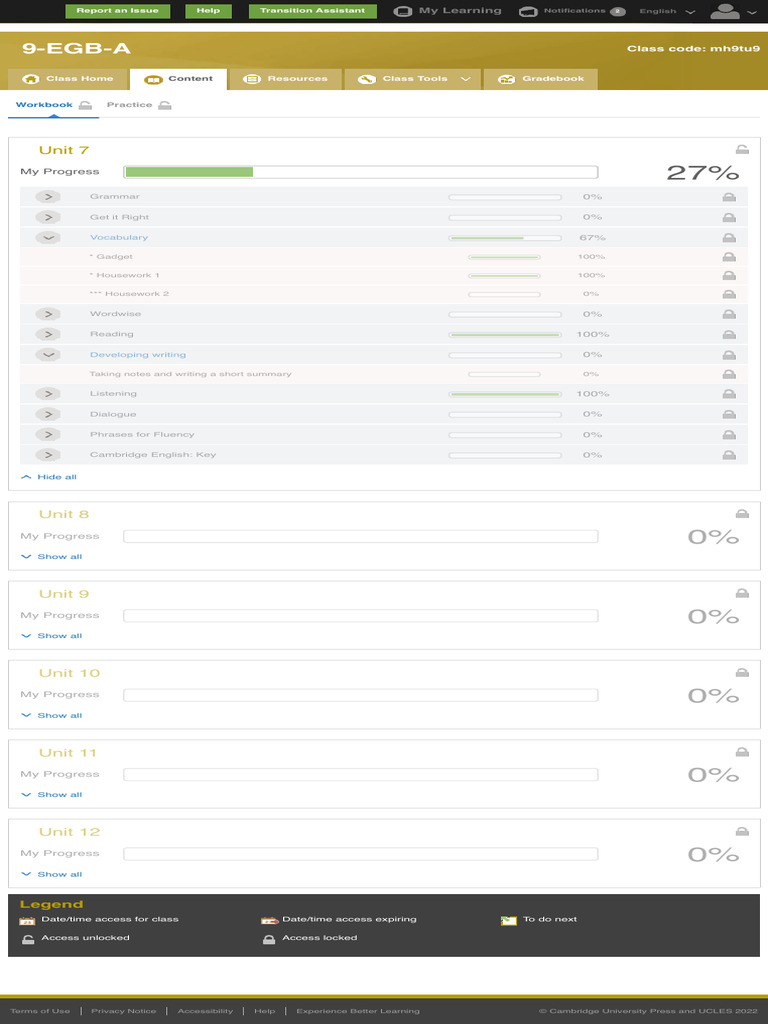Viewport: 768px width, 1024px height.
Task: Toggle the Unit 7 access lock
Action: [x=742, y=150]
